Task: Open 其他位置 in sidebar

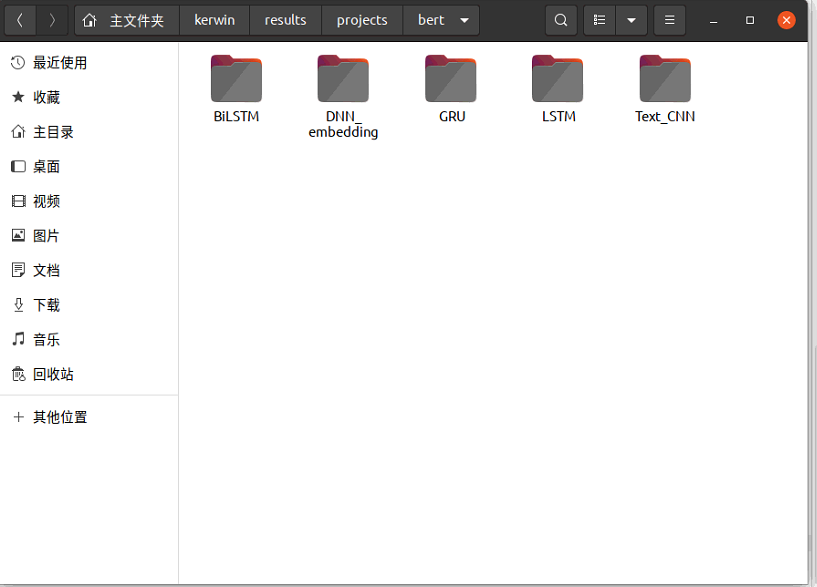Action: click(x=89, y=417)
